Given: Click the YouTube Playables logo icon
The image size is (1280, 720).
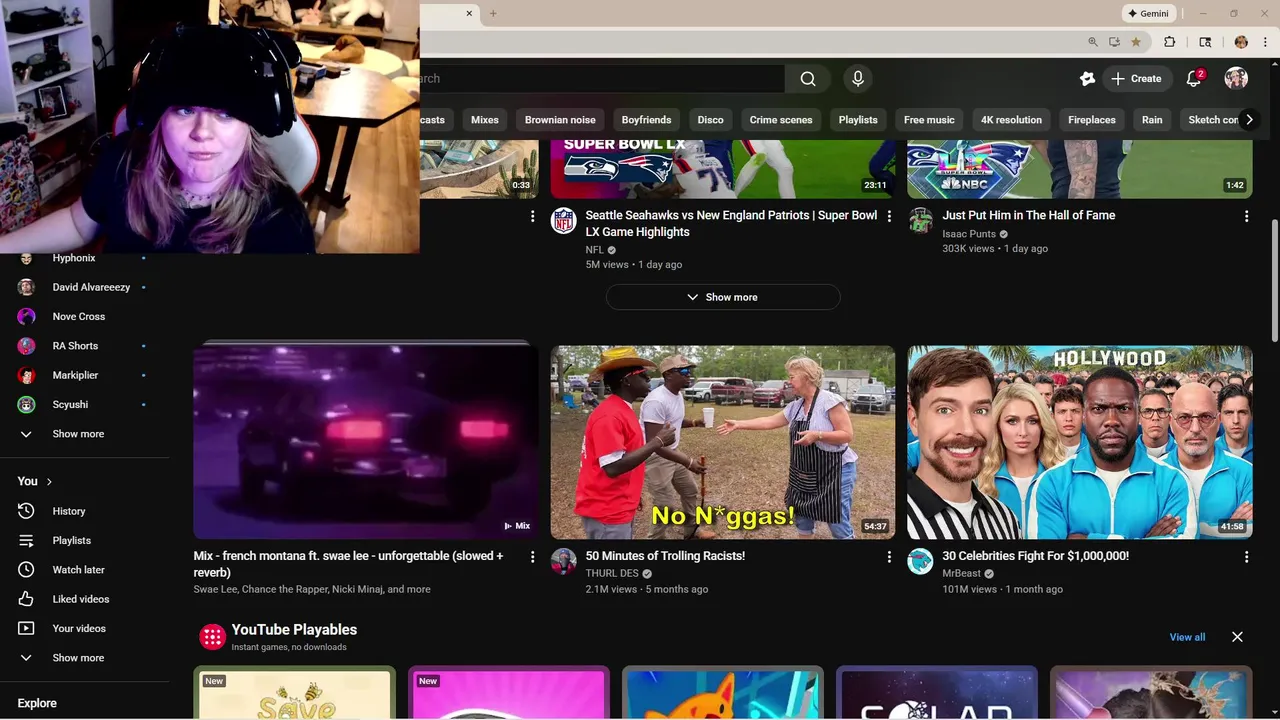Looking at the screenshot, I should click(x=212, y=637).
